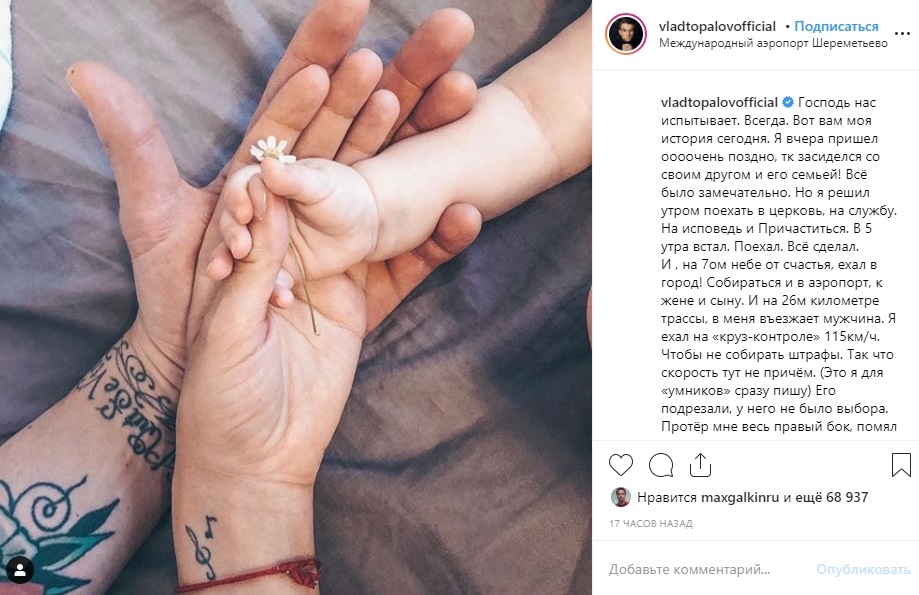Open post timestamp 17 часов назад
Screen dimensions: 919x595
point(651,523)
